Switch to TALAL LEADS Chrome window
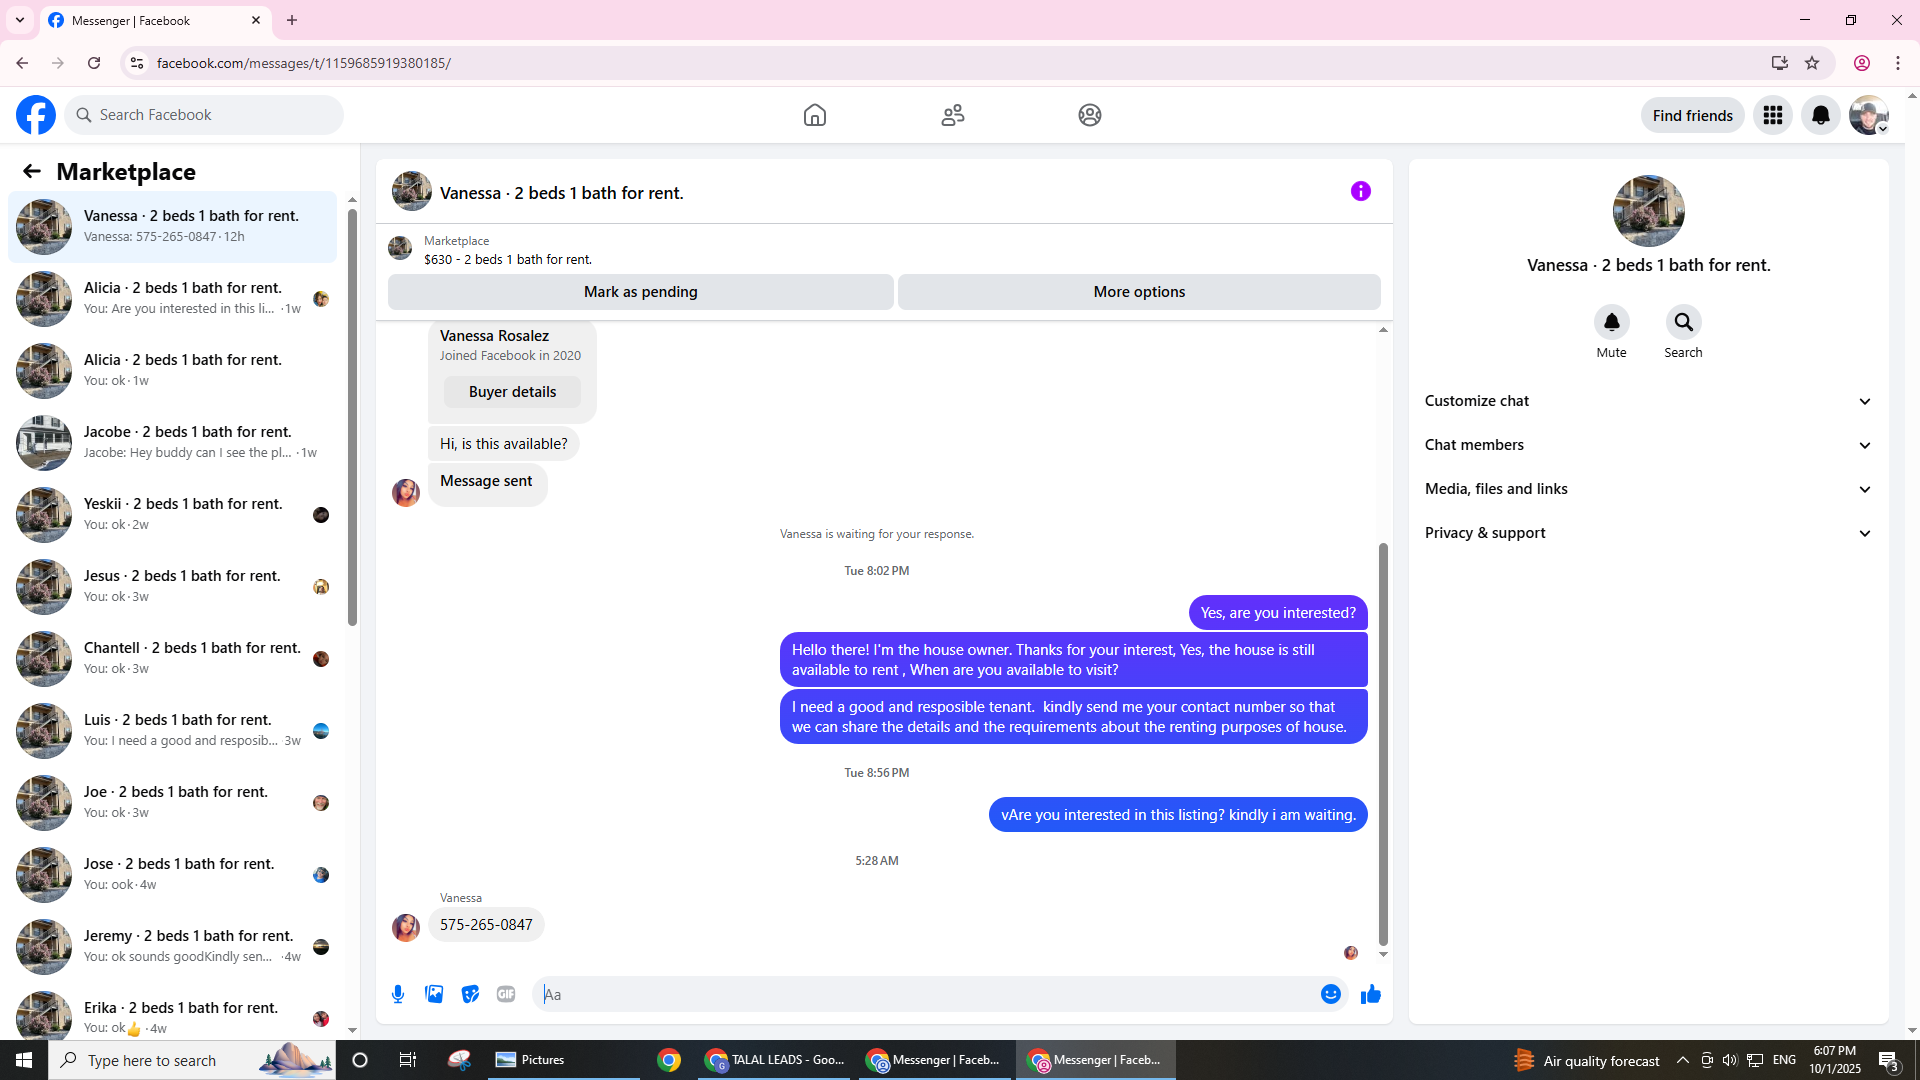This screenshot has height=1080, width=1920. pyautogui.click(x=774, y=1060)
